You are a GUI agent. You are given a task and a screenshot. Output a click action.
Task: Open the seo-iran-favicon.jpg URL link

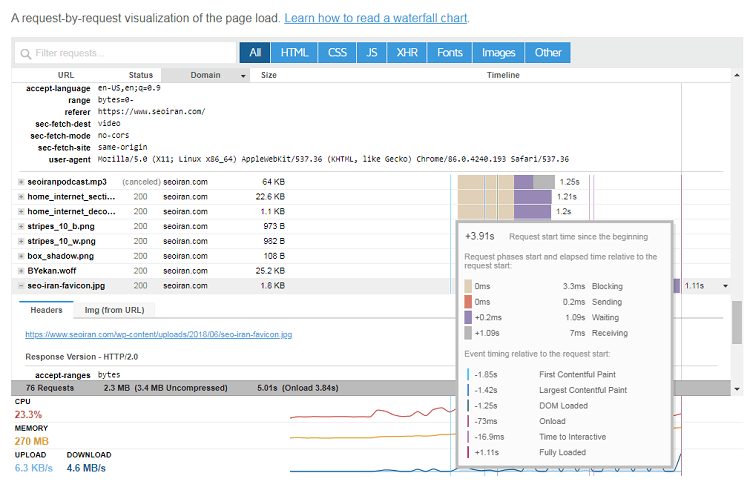click(158, 334)
